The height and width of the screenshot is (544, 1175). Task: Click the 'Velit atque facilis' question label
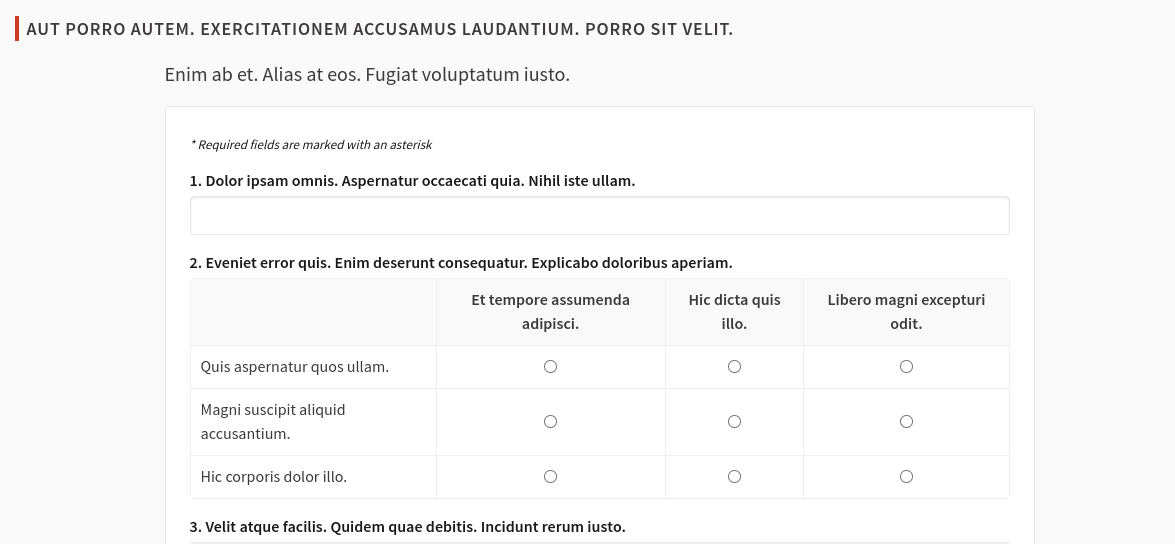point(407,527)
